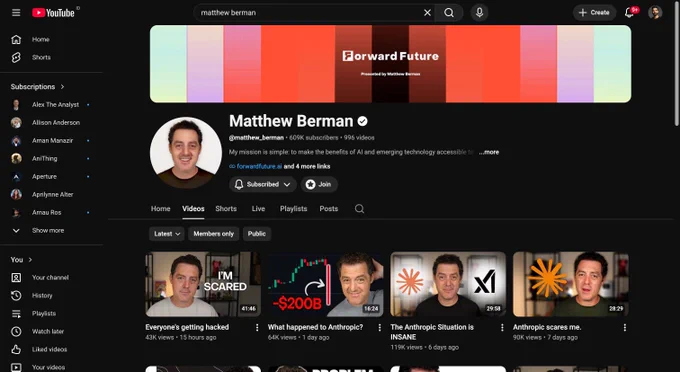
Task: Open 'Everyone's getting hacked' thumbnail
Action: click(x=203, y=284)
